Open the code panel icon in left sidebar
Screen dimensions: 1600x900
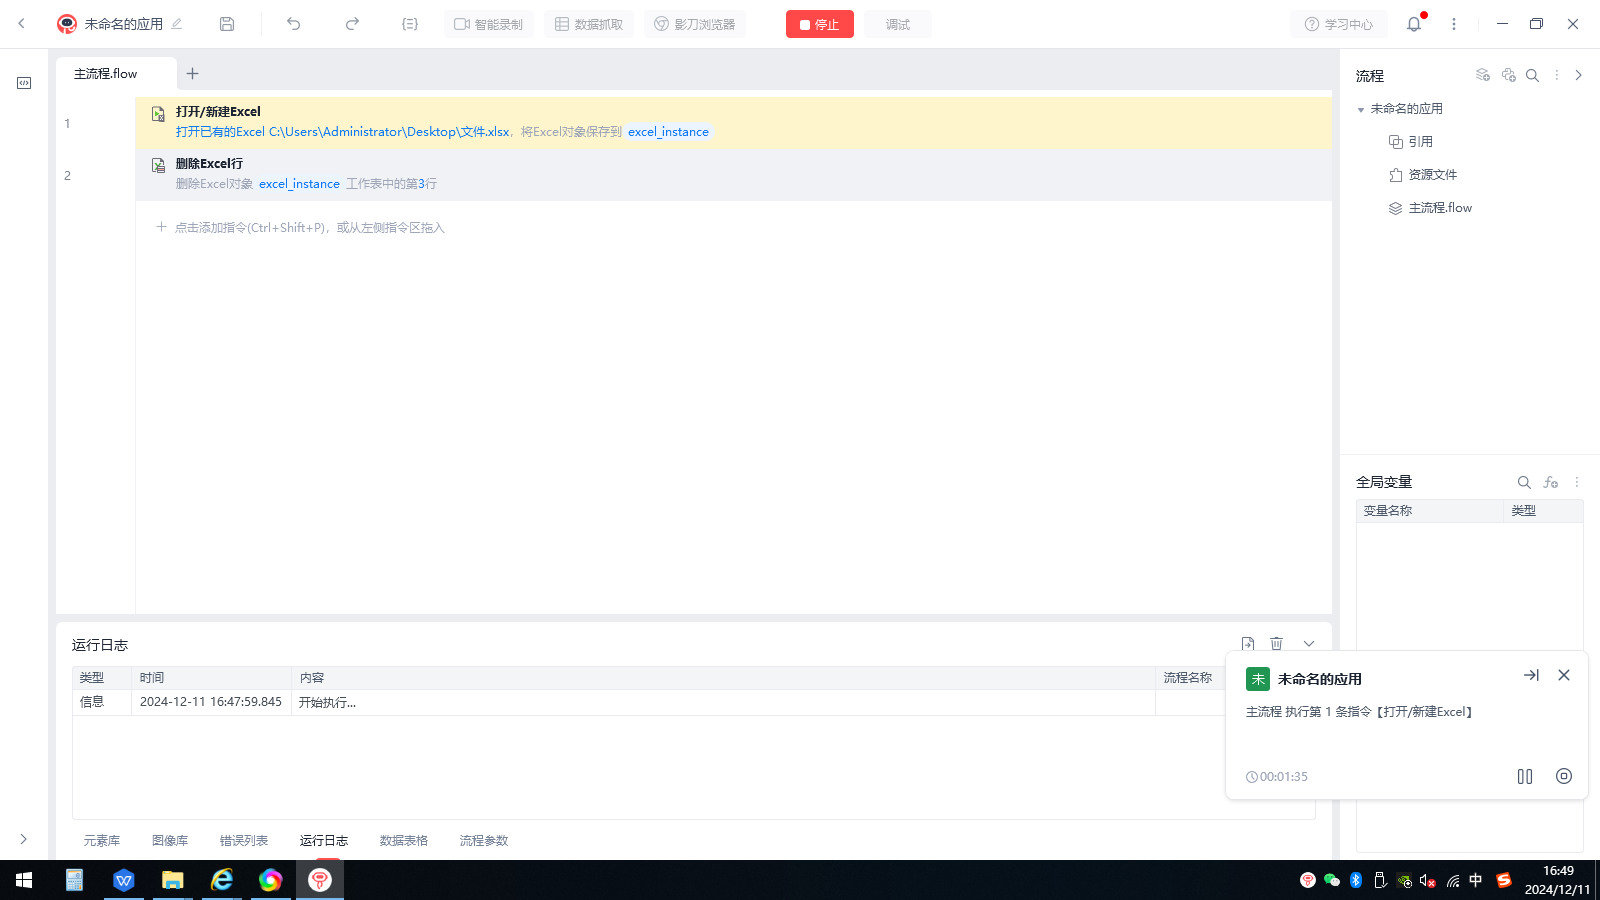24,83
